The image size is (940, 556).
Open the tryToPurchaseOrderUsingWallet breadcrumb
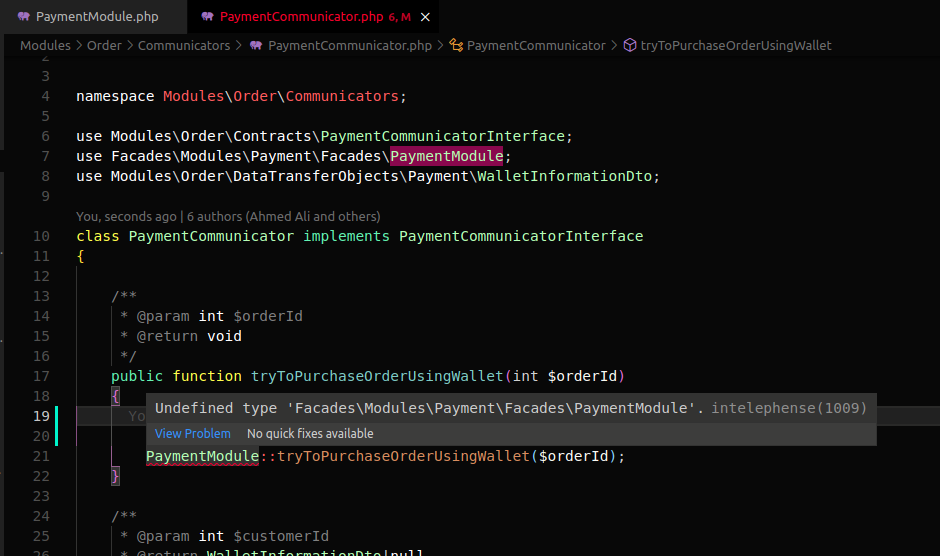tap(736, 46)
